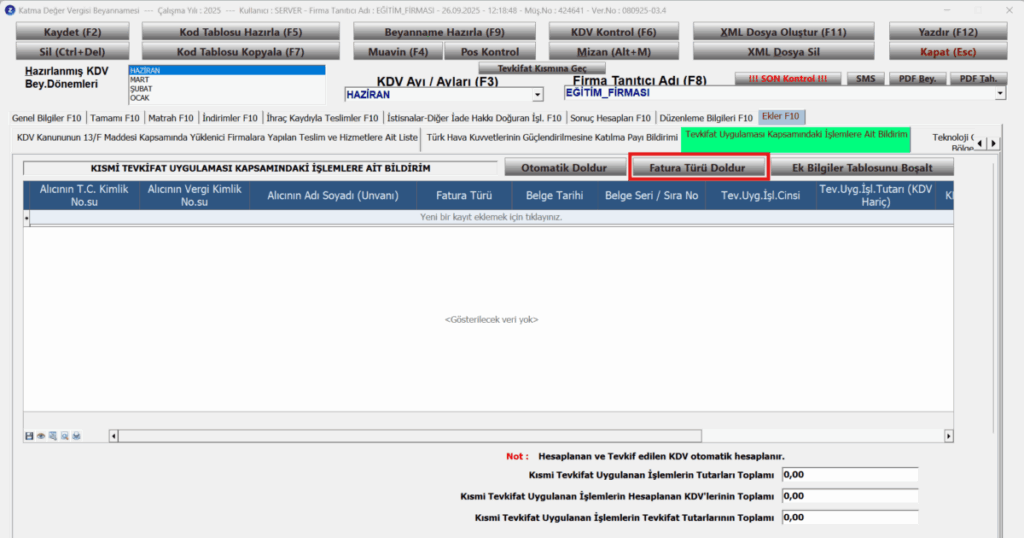Image resolution: width=1024 pixels, height=538 pixels.
Task: Click the Beyanname Hazırla (F9) button
Action: tap(444, 32)
